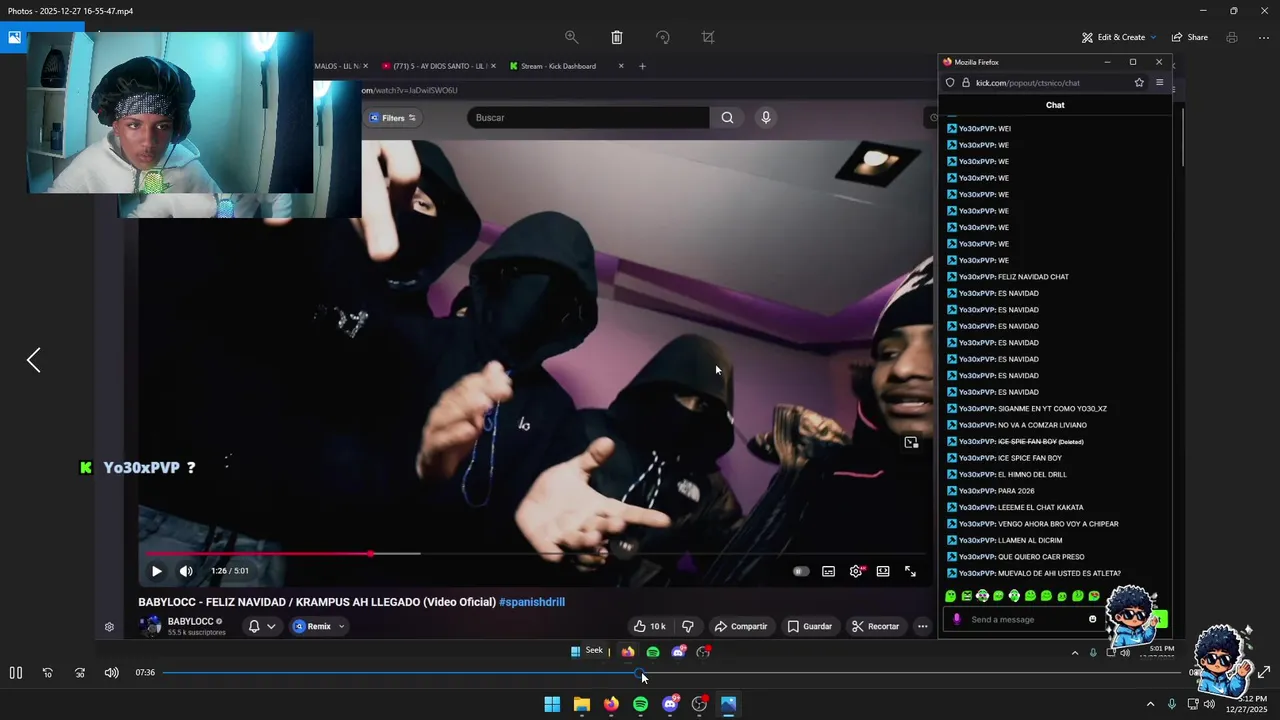Open the emoji picker in chat input

[1092, 619]
